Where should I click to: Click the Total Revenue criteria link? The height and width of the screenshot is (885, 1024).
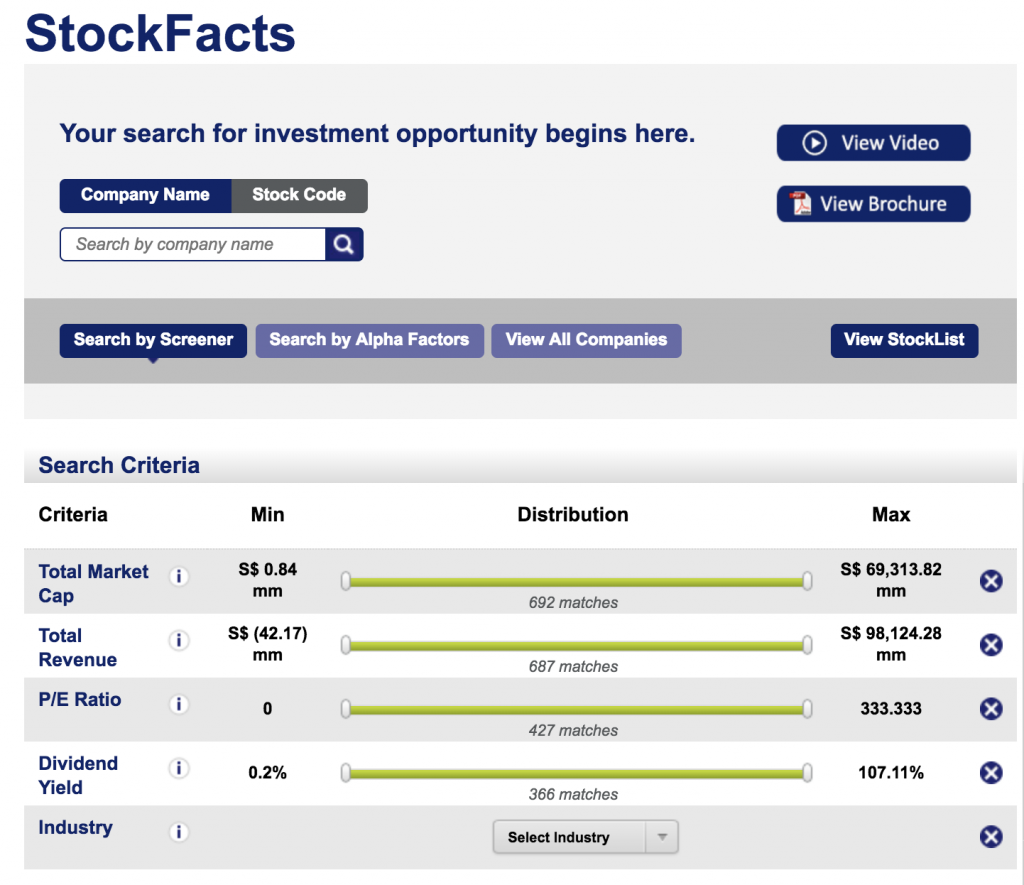78,647
